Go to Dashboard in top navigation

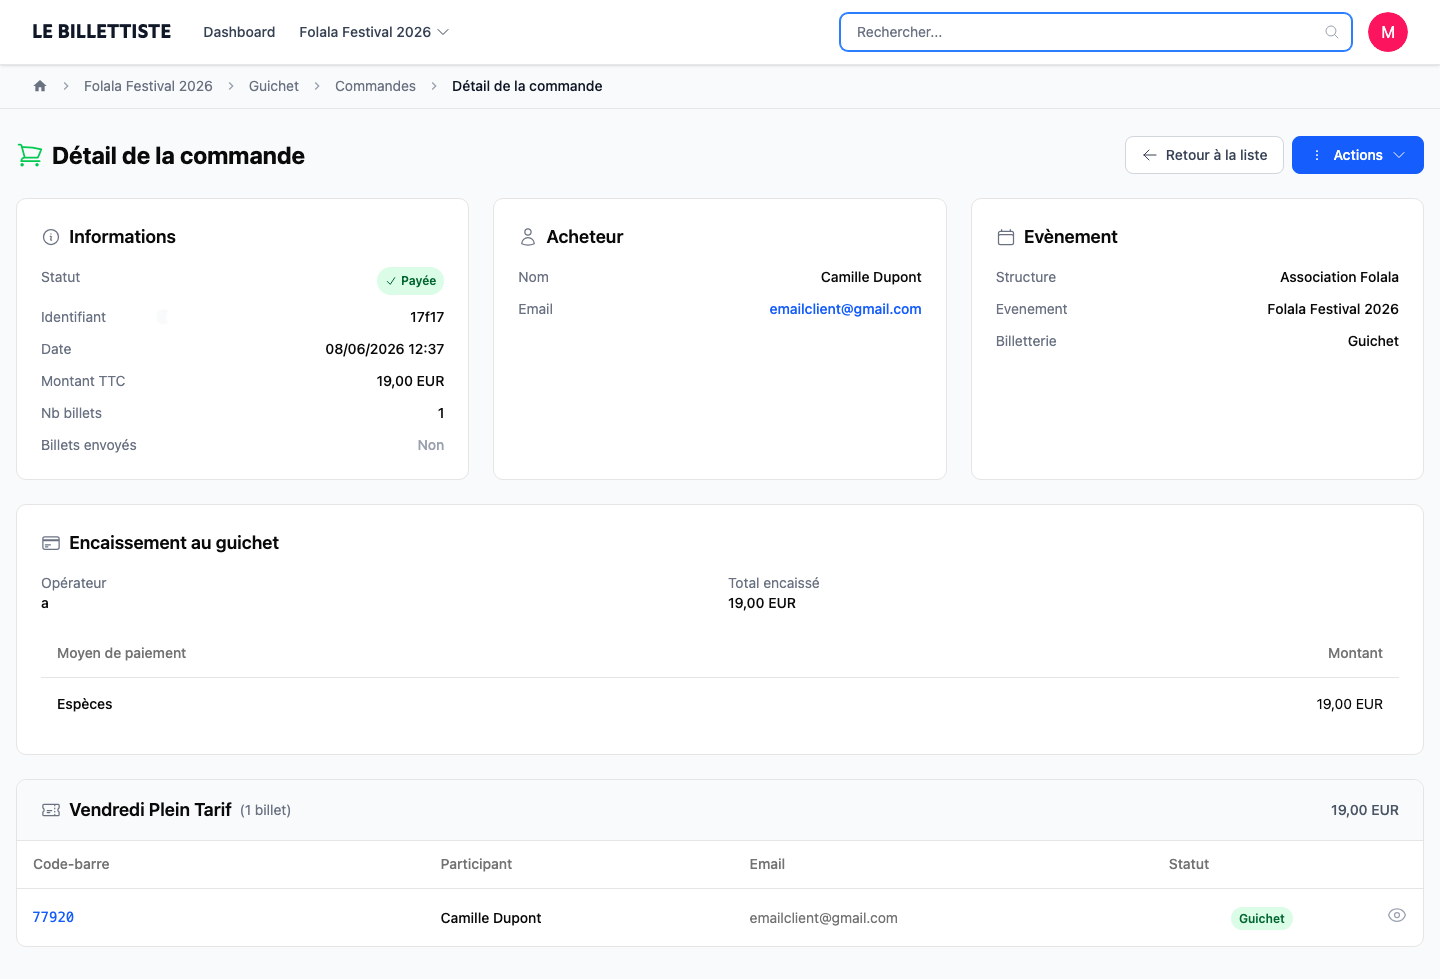click(239, 32)
